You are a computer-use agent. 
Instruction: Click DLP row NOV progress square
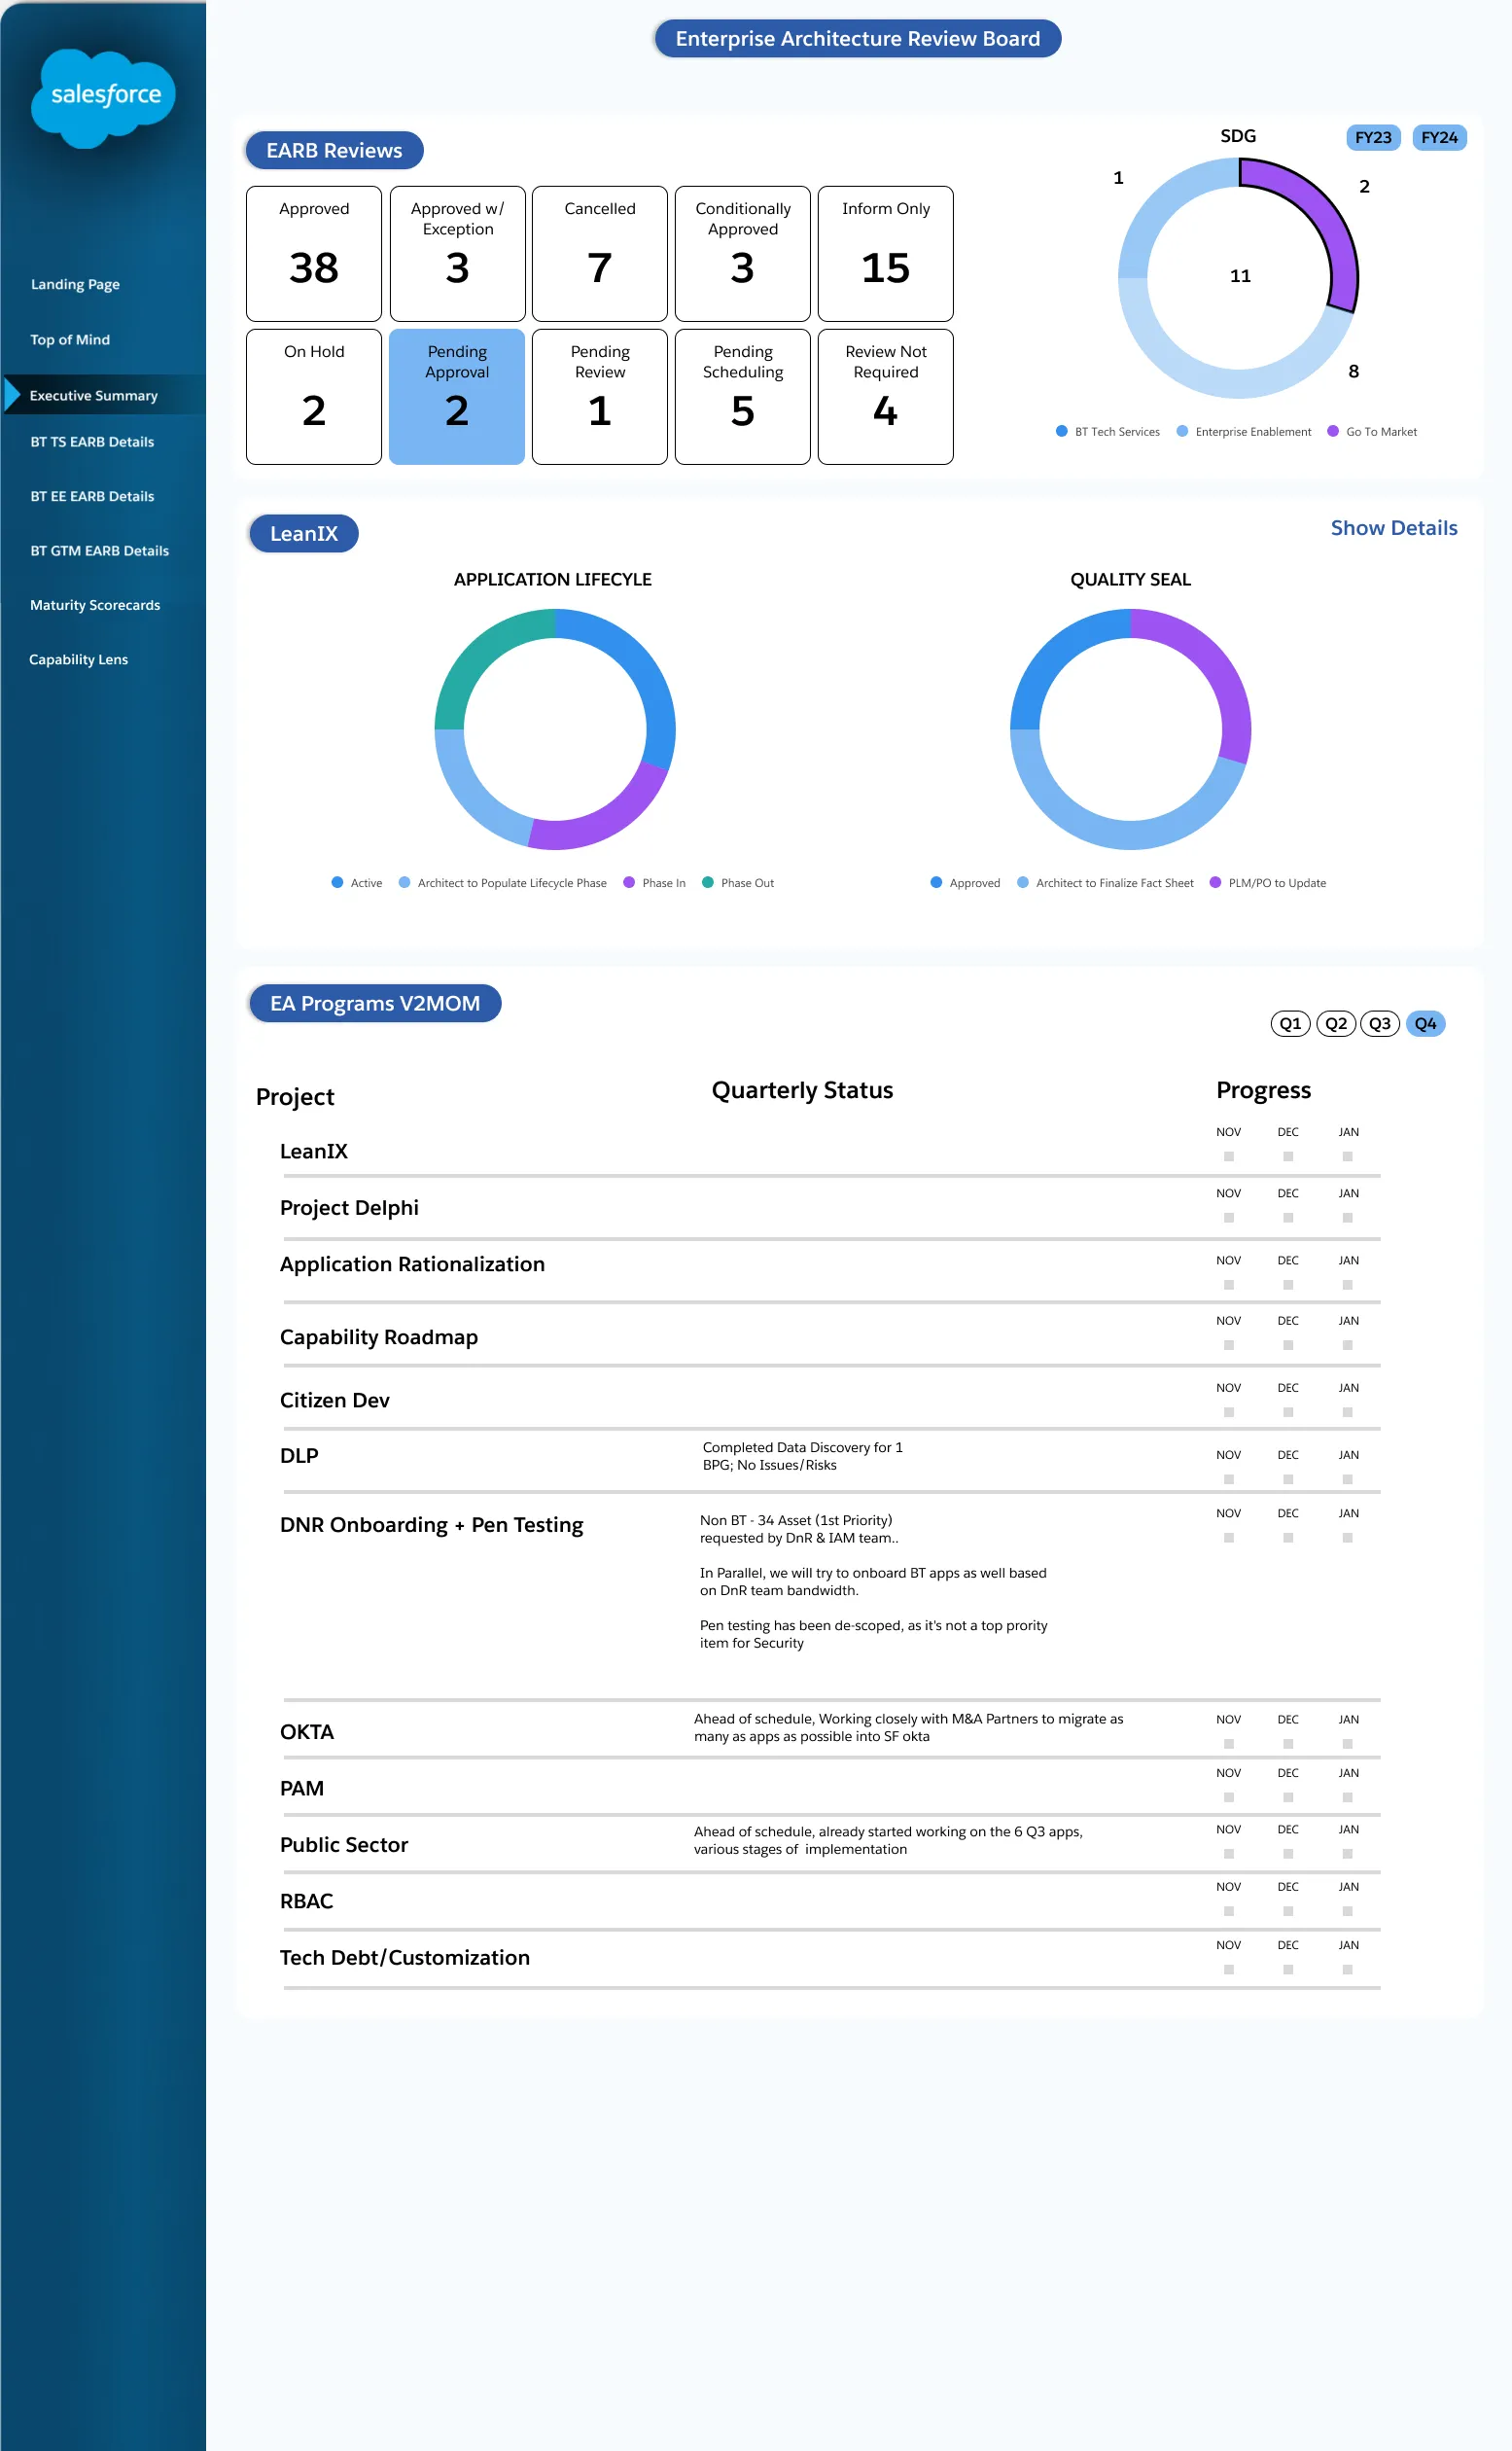[x=1229, y=1478]
